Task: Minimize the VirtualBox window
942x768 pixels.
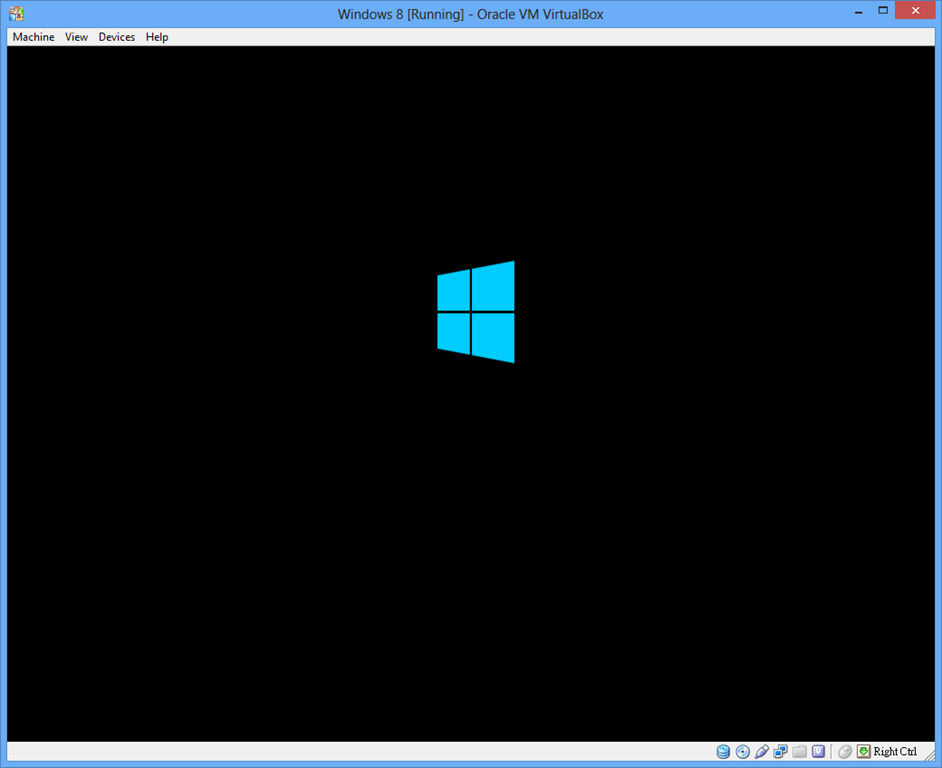Action: point(859,11)
